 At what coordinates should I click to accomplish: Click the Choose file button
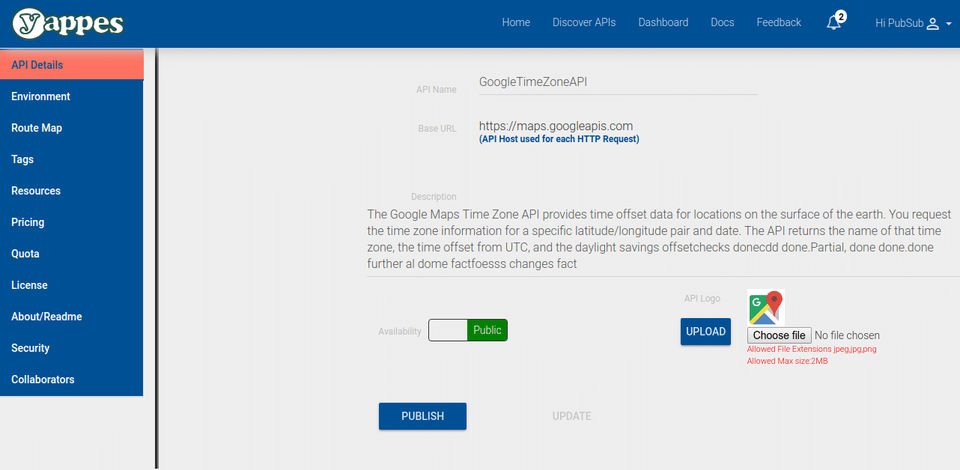point(779,335)
